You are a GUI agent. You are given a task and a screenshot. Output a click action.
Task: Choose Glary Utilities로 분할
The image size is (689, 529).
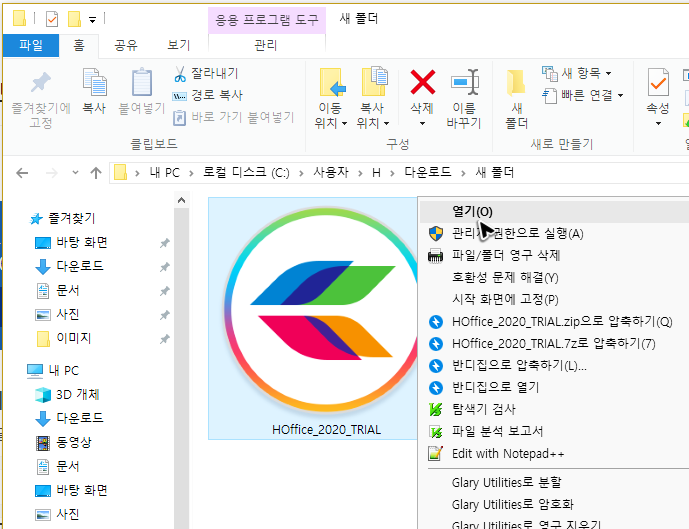click(x=555, y=482)
